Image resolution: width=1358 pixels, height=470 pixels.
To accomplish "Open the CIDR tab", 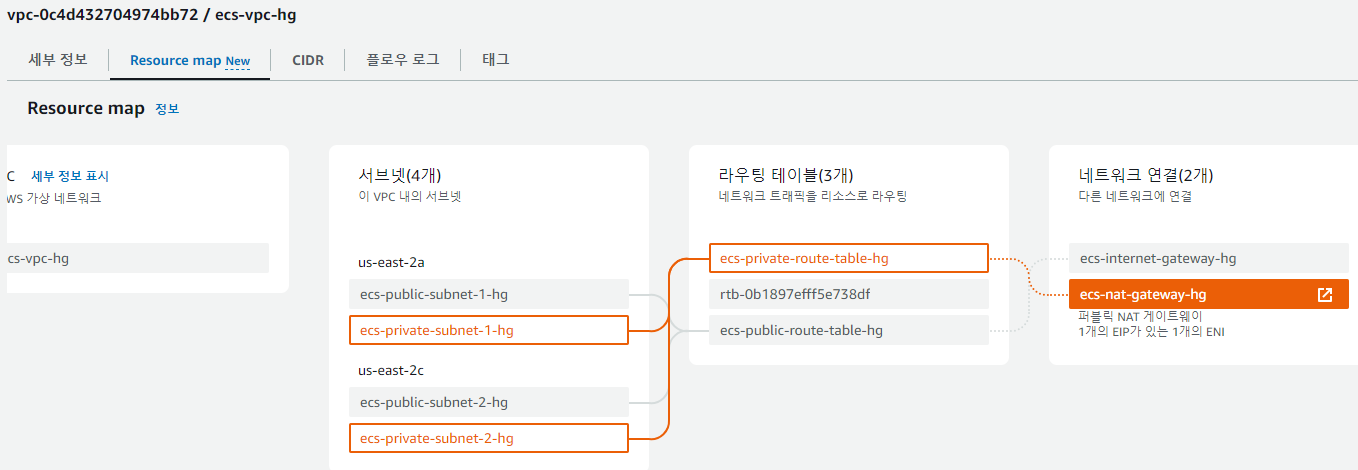I will click(x=307, y=60).
